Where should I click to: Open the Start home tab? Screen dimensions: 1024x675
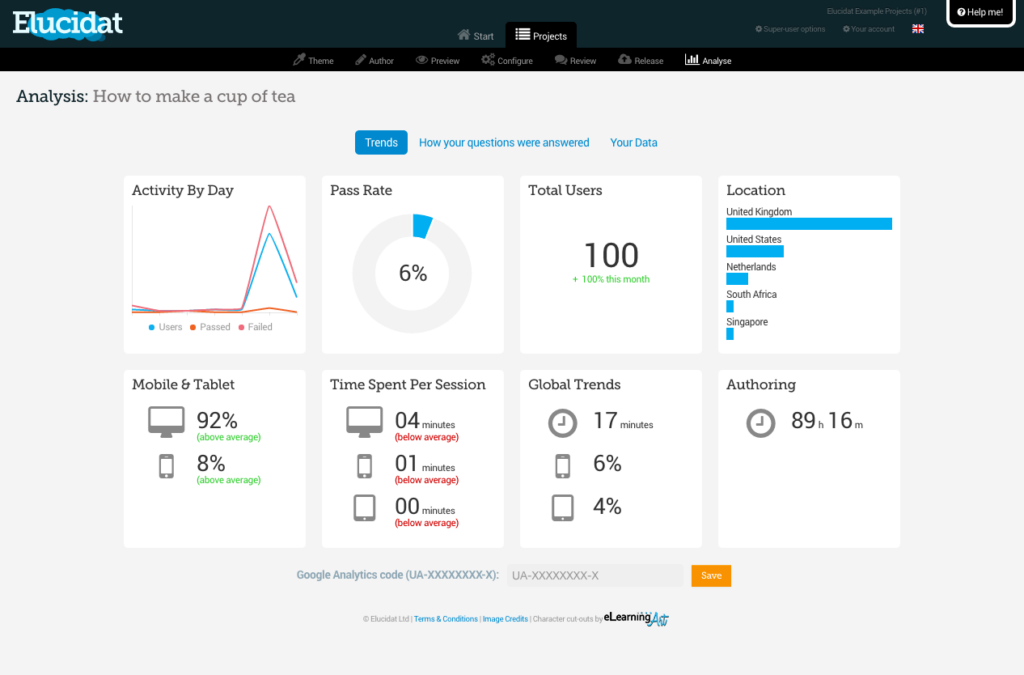pyautogui.click(x=476, y=36)
